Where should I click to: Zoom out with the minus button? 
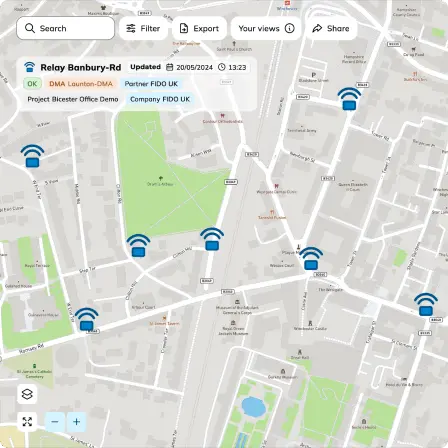55,422
